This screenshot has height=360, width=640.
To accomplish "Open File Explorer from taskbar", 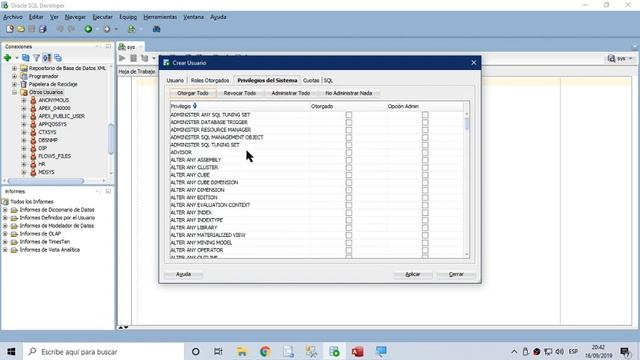I will pyautogui.click(x=242, y=351).
